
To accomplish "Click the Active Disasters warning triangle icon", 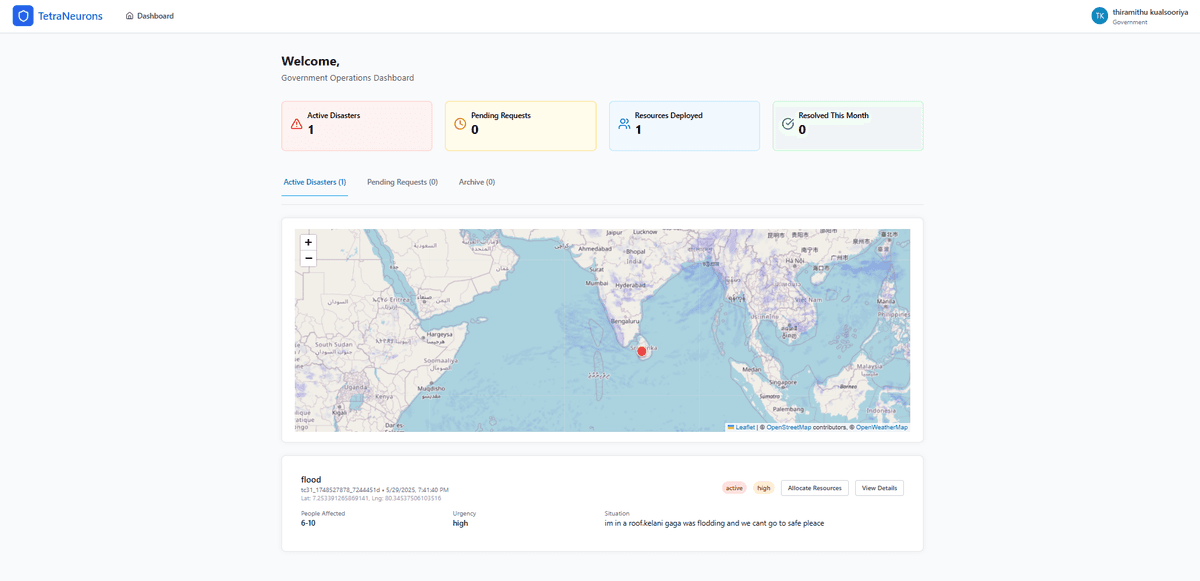I will tap(296, 124).
